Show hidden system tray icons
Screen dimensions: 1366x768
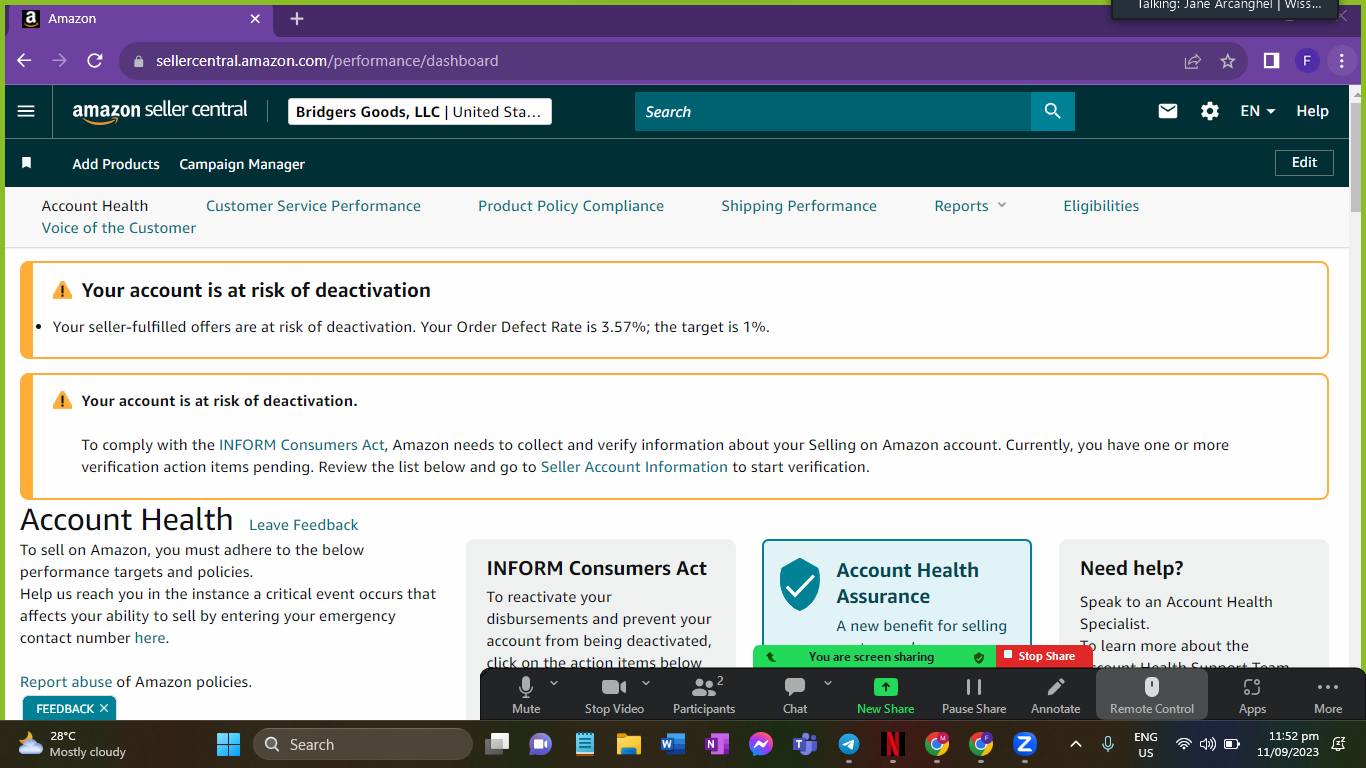coord(1076,744)
